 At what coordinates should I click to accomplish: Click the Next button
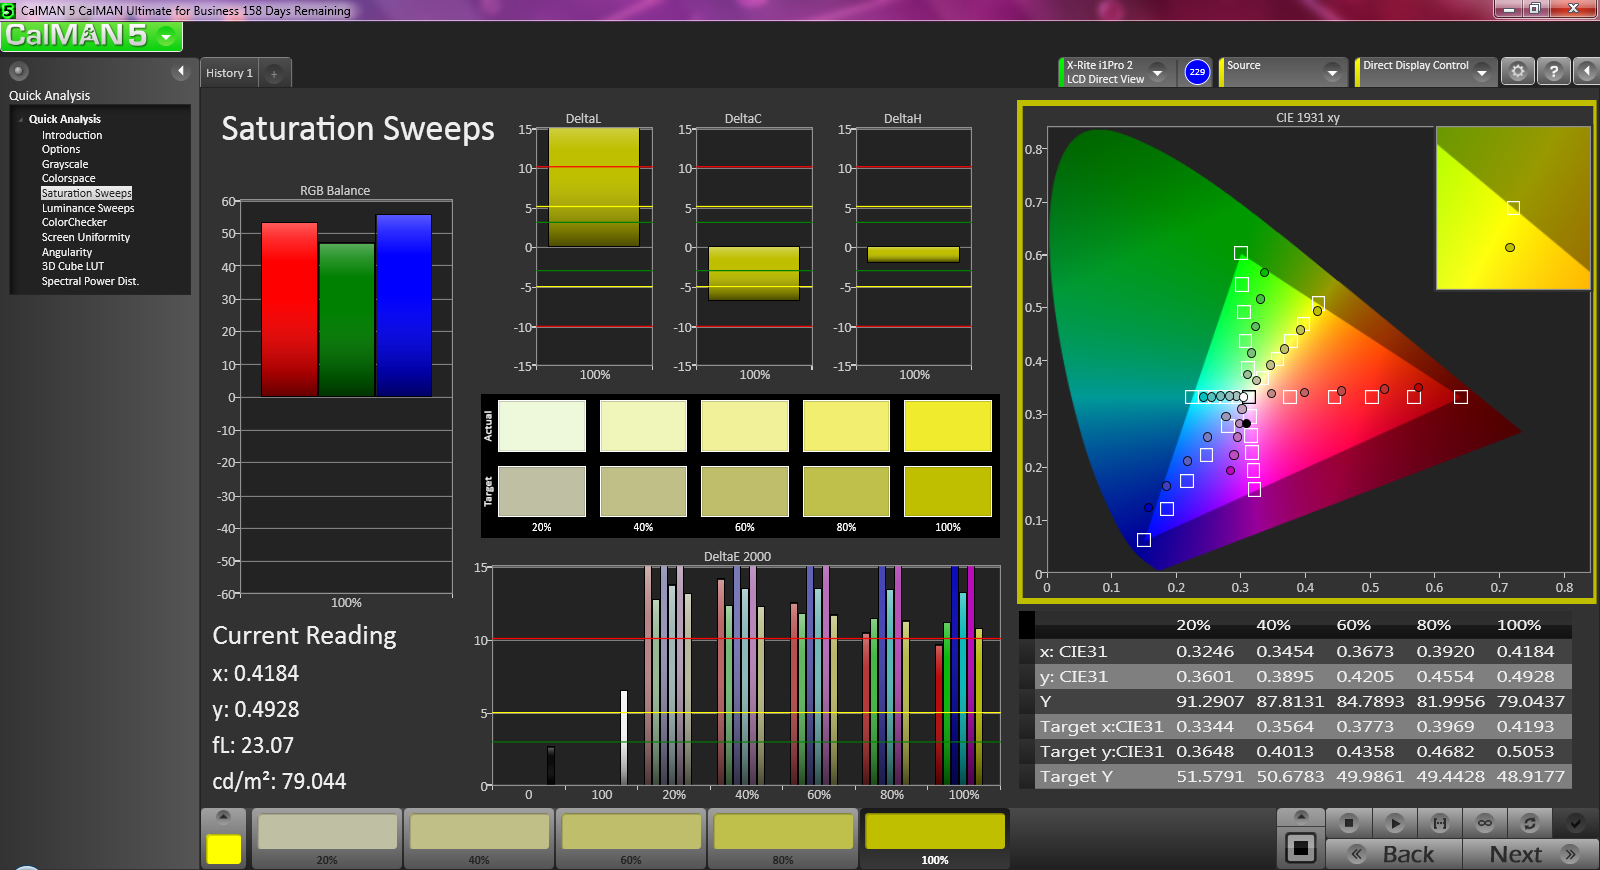point(1529,854)
